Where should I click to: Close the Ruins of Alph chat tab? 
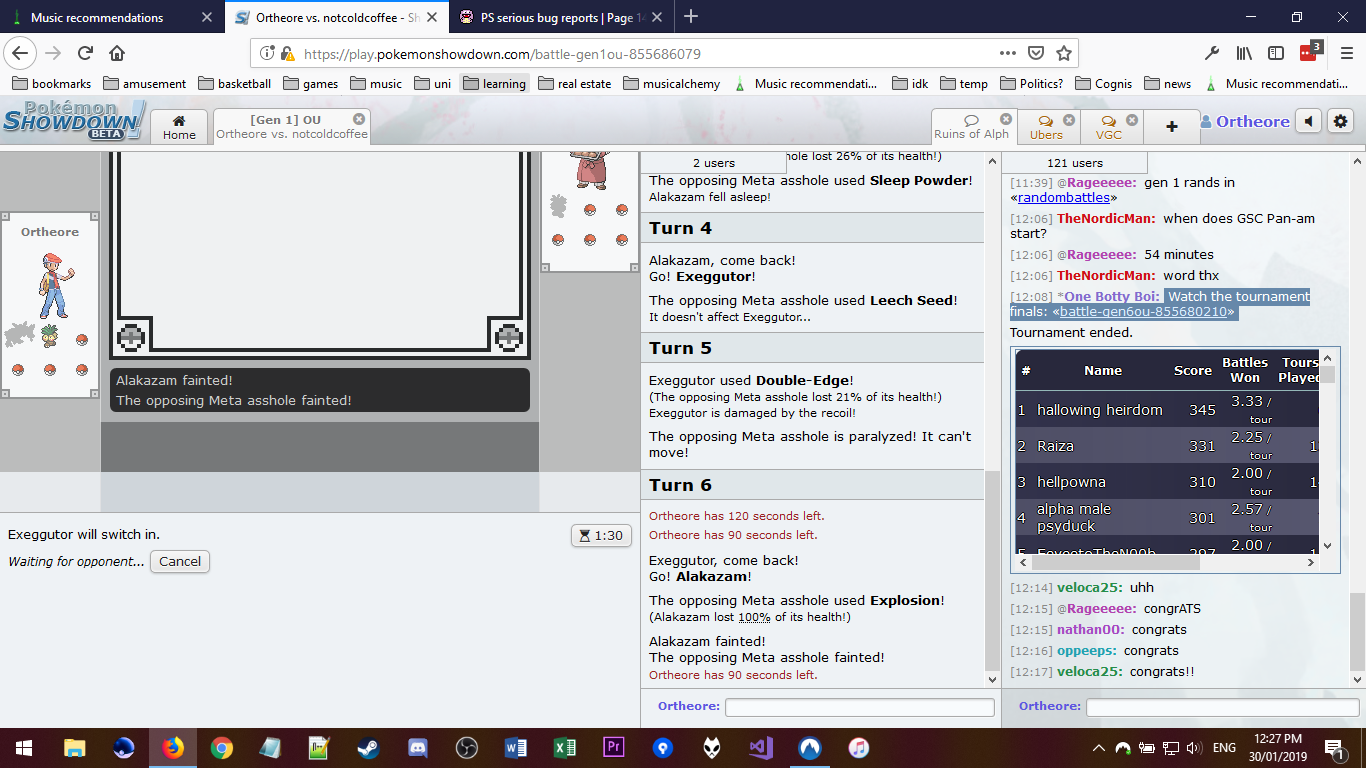[1006, 119]
